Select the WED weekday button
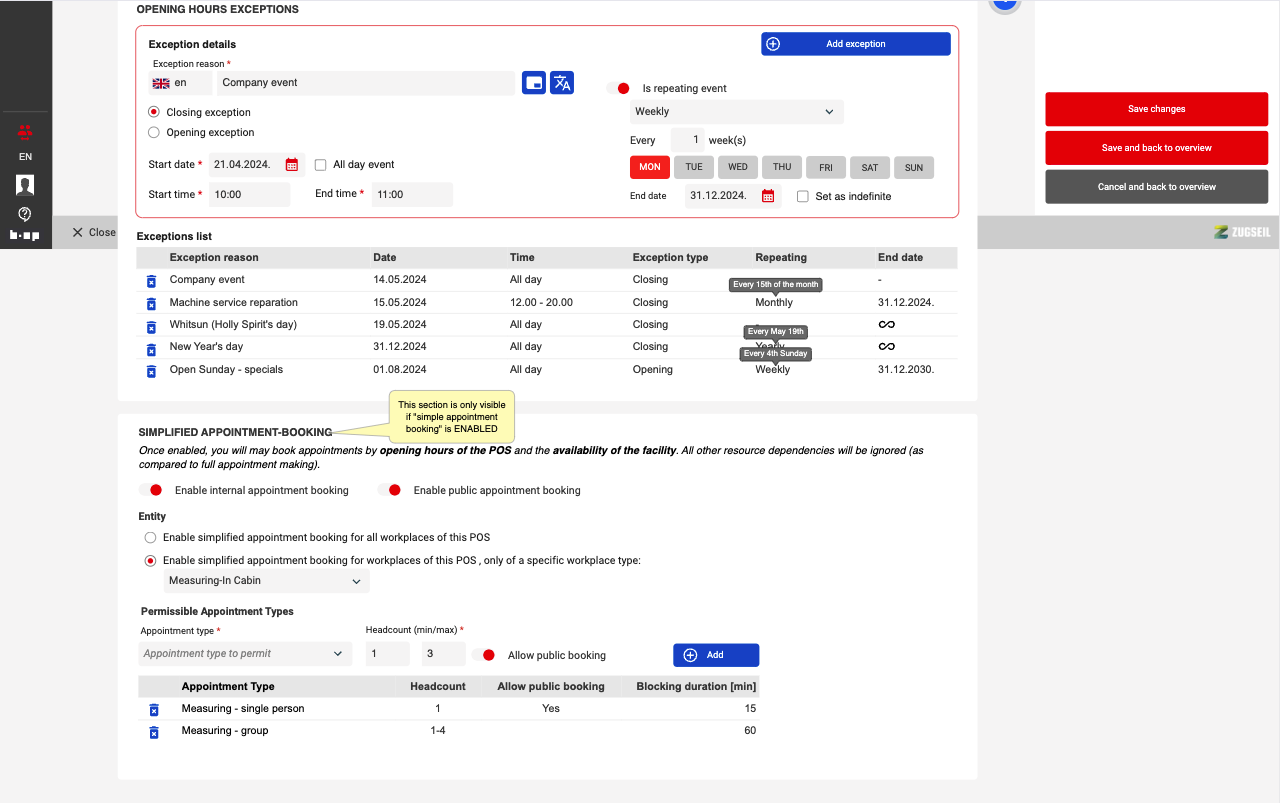 [x=738, y=168]
